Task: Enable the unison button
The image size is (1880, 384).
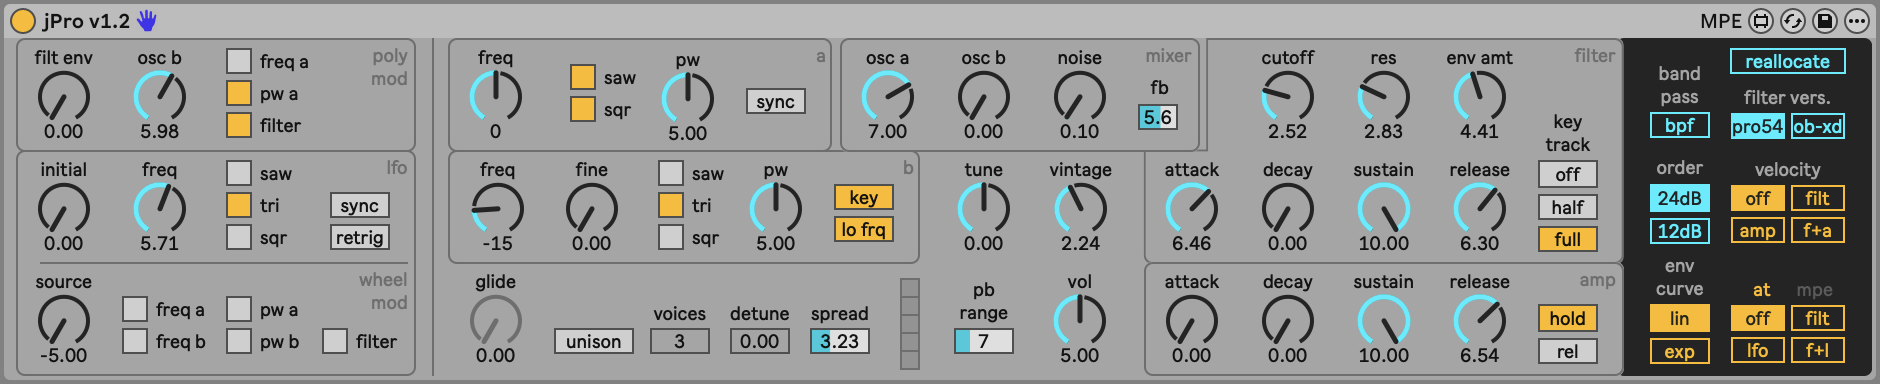Action: click(x=593, y=341)
